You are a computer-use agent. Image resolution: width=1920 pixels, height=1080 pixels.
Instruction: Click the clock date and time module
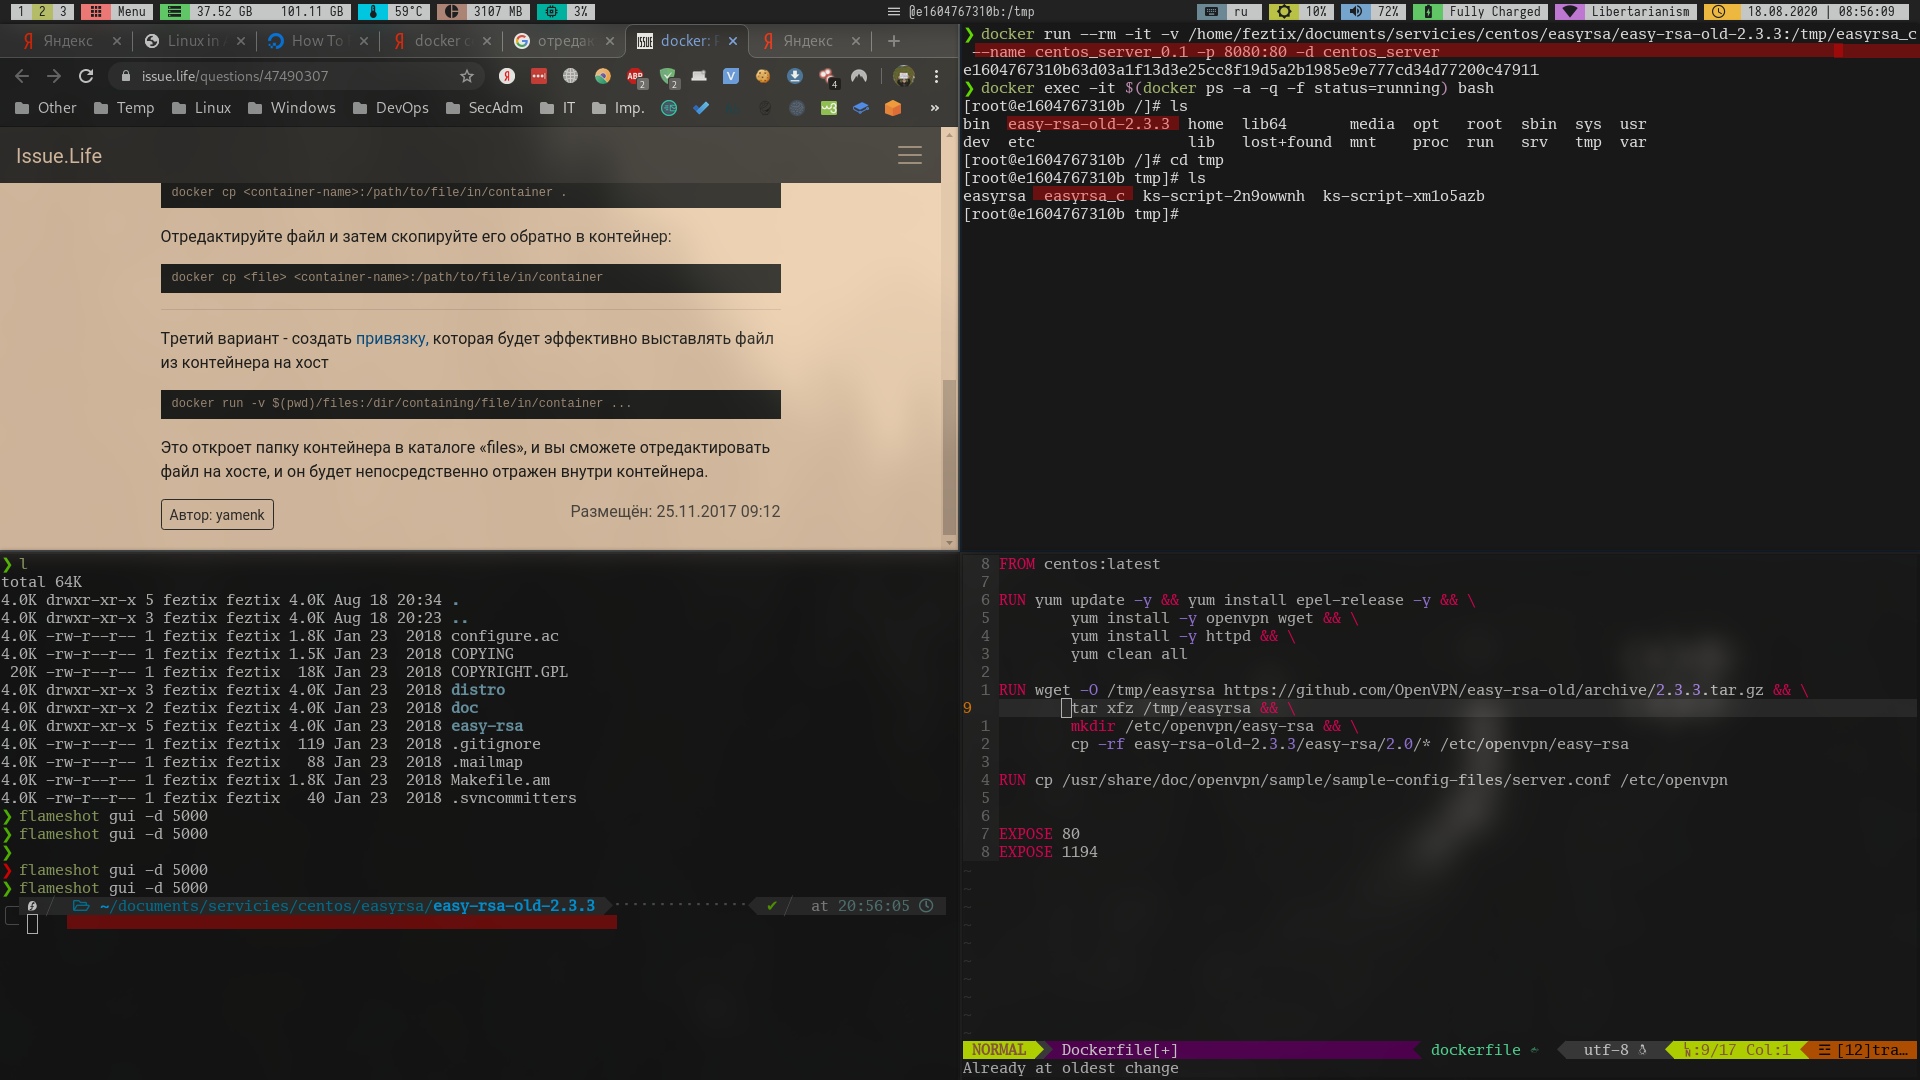[x=1806, y=11]
